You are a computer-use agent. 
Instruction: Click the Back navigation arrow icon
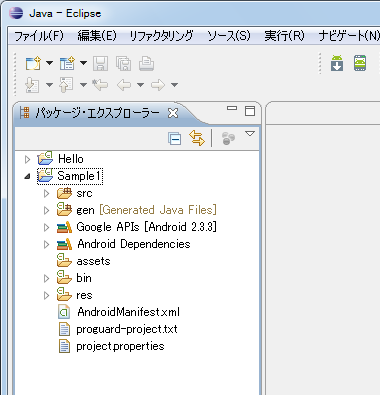pos(124,85)
